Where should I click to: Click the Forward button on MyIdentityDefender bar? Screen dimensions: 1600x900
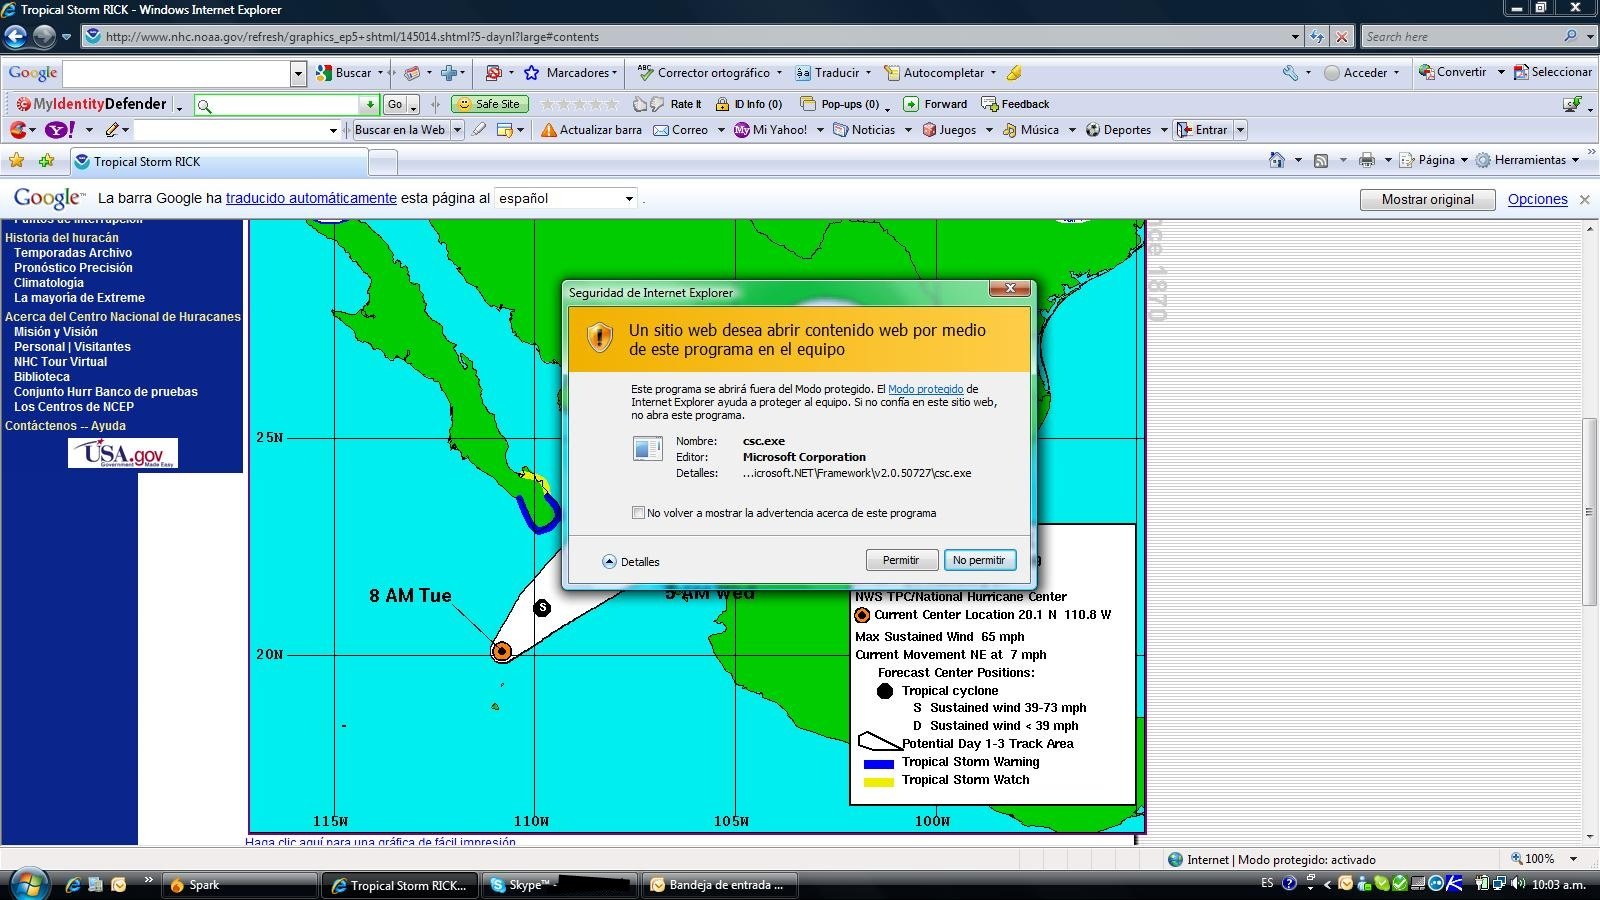[935, 104]
